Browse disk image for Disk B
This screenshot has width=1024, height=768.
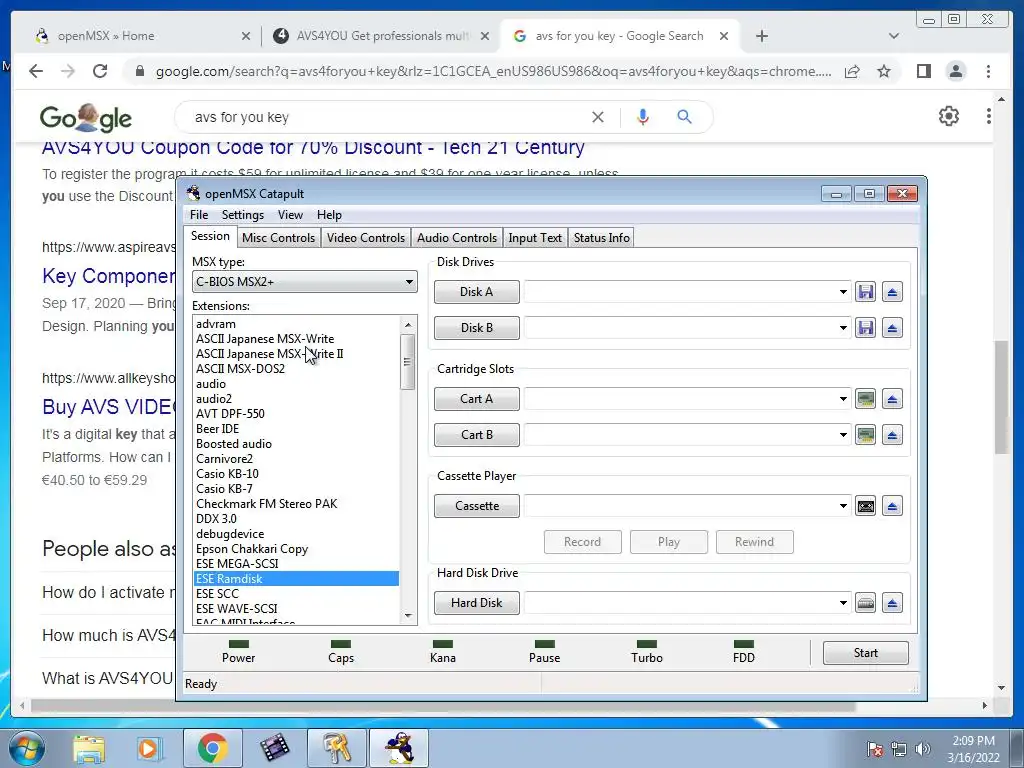point(865,328)
